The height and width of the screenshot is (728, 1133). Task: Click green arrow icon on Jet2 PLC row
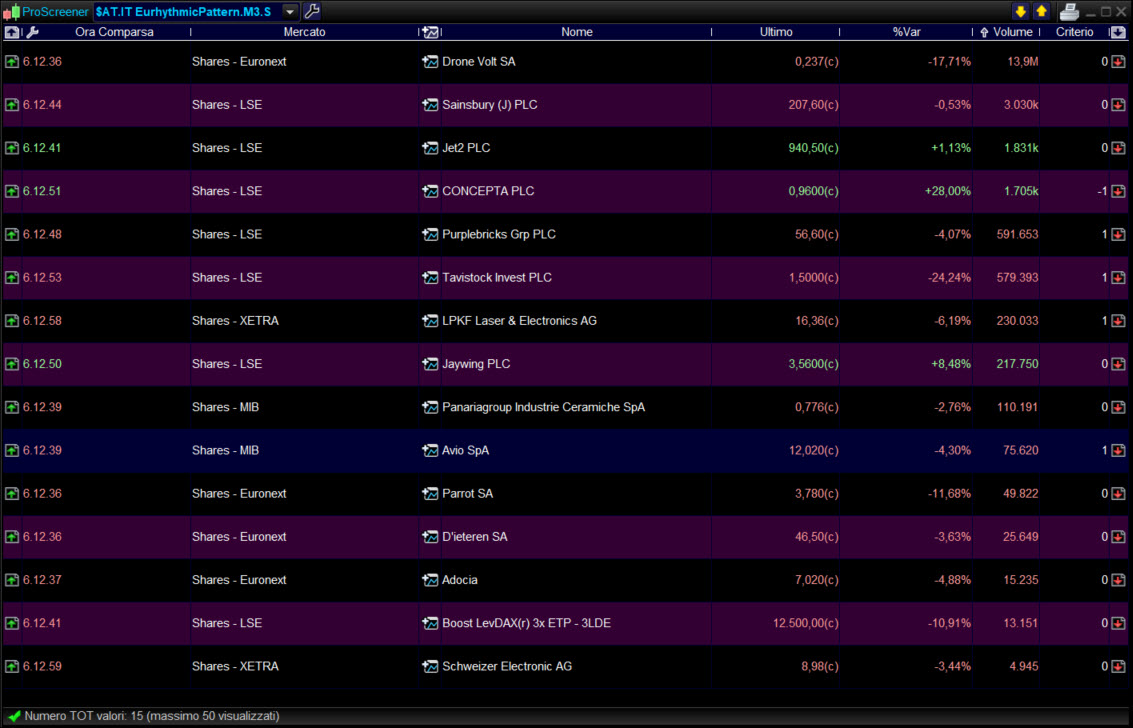12,148
